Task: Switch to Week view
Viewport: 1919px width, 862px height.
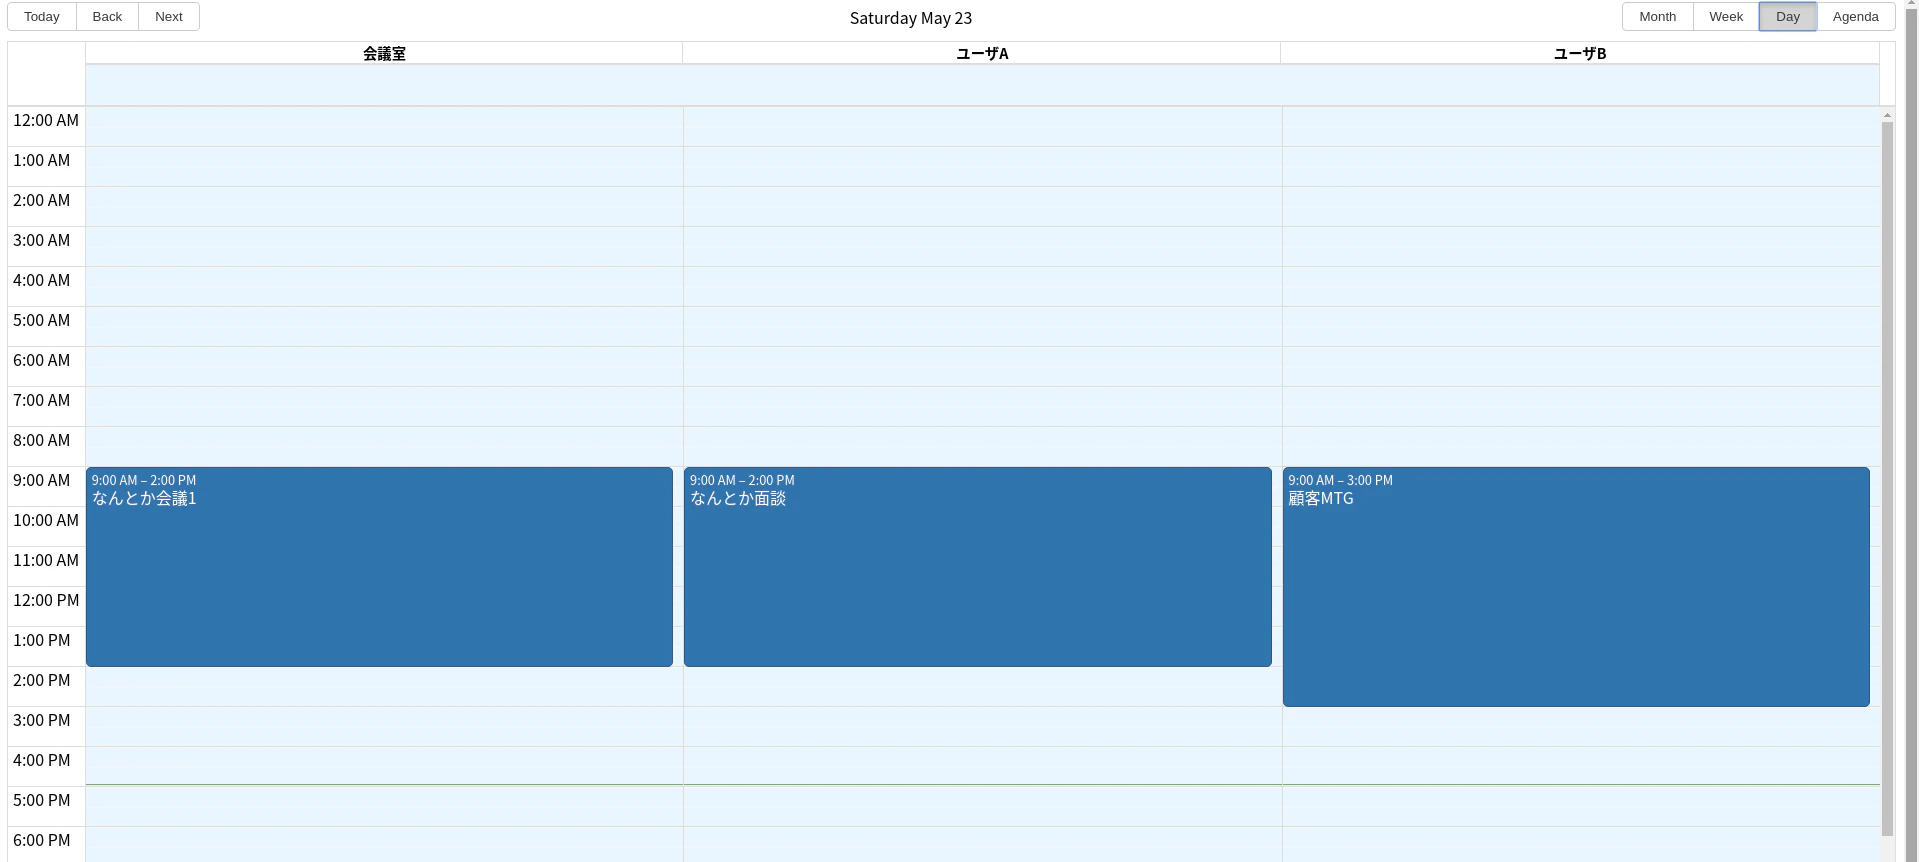Action: pos(1726,17)
